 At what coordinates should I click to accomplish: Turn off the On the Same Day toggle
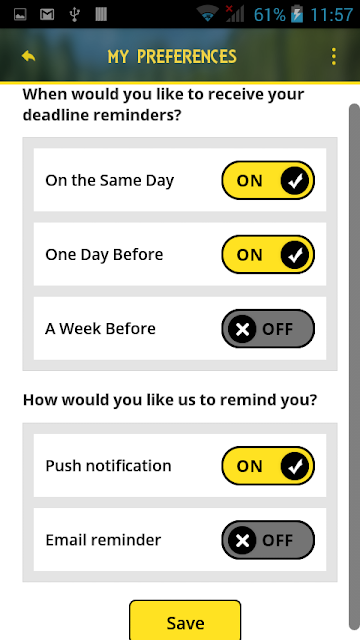[268, 180]
